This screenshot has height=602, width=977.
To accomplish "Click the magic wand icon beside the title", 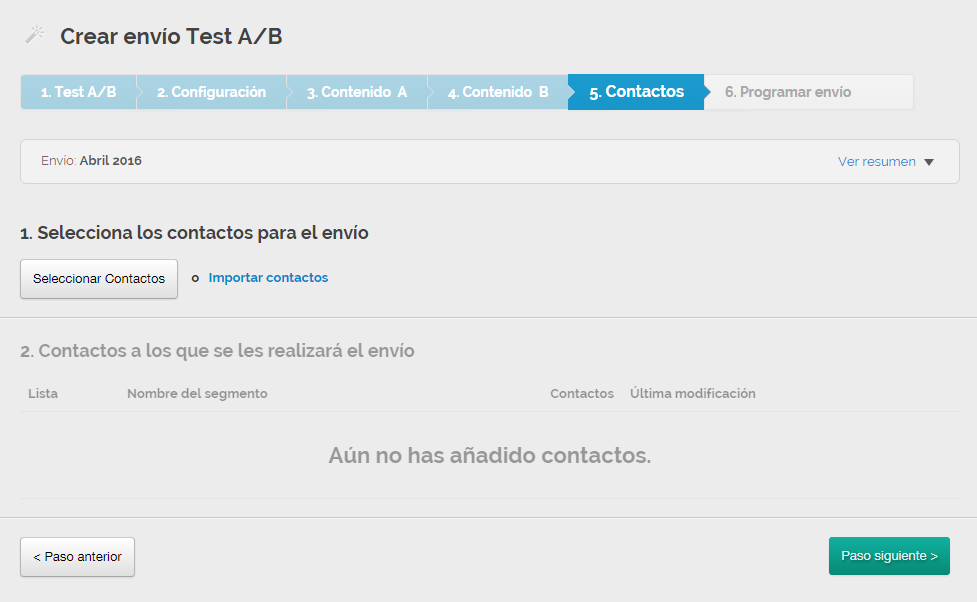I will click(x=35, y=36).
